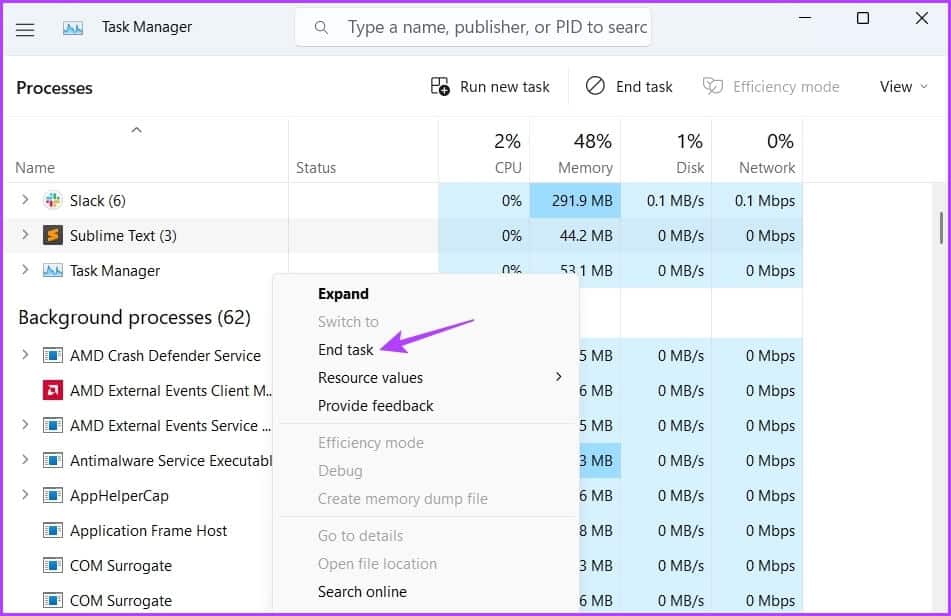Select the Slack (6) process name
Screen dimensions: 951x616
point(98,201)
